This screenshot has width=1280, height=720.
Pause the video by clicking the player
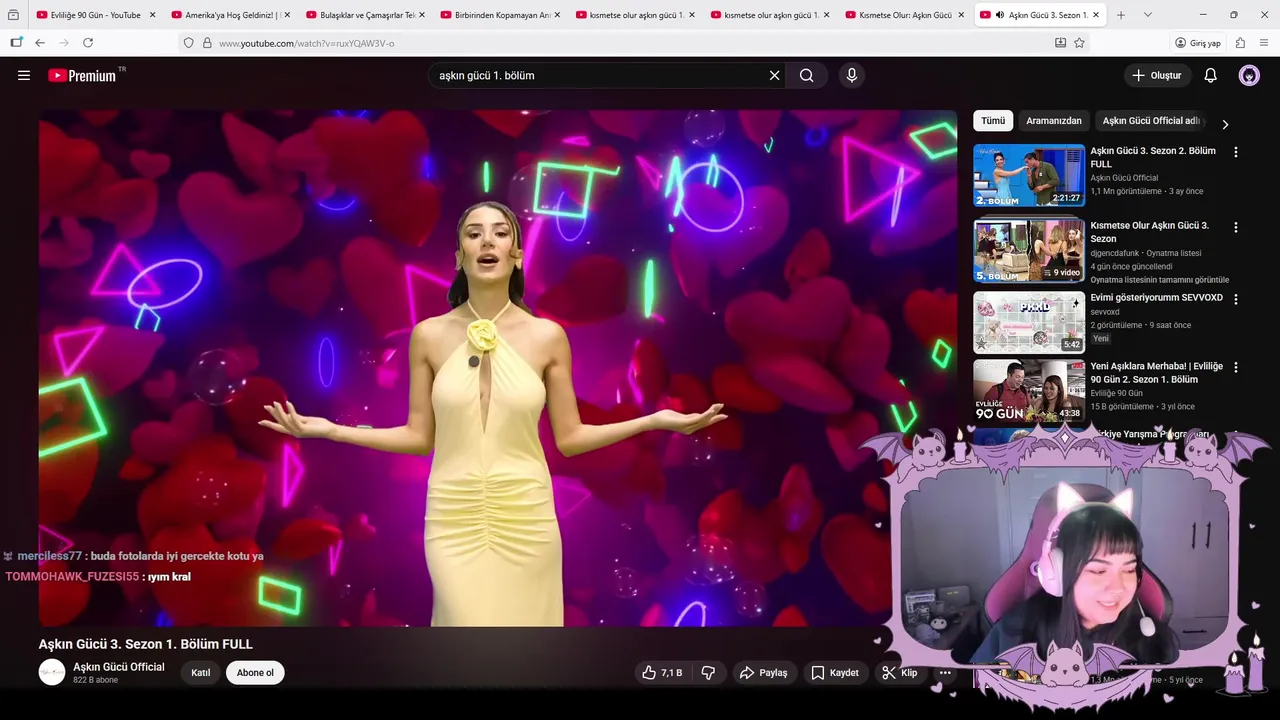[x=497, y=368]
